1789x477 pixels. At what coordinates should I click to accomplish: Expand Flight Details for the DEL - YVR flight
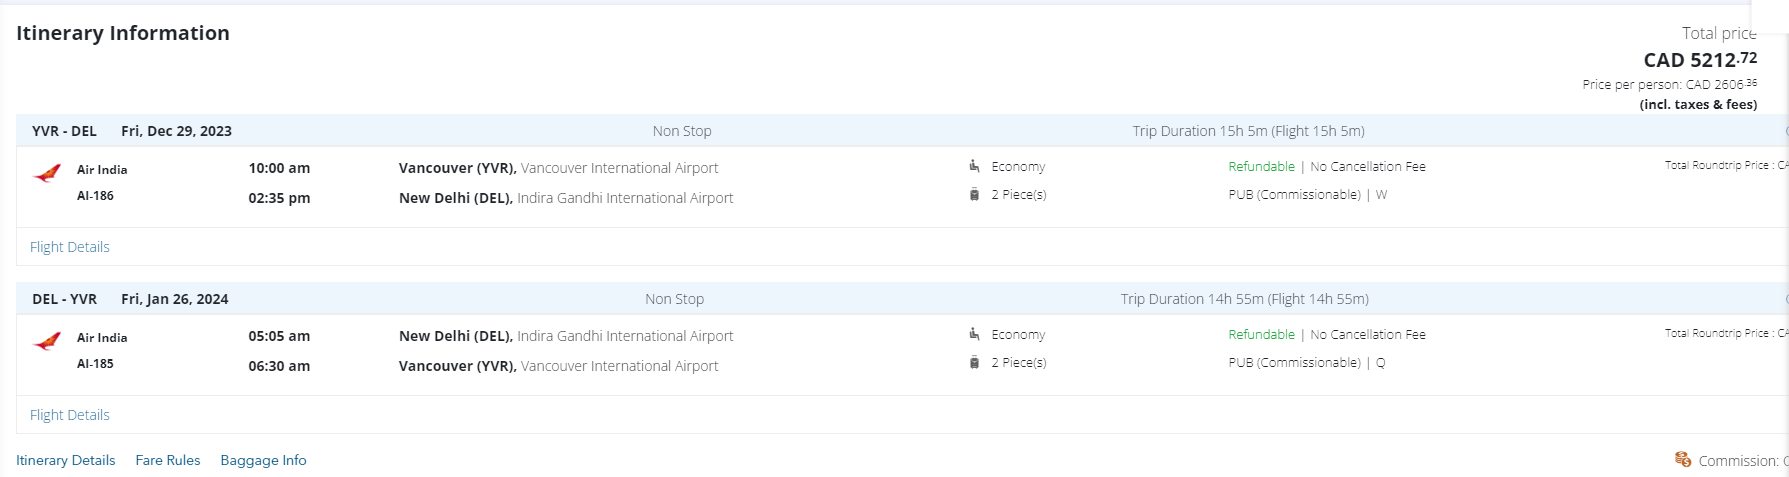(x=70, y=415)
